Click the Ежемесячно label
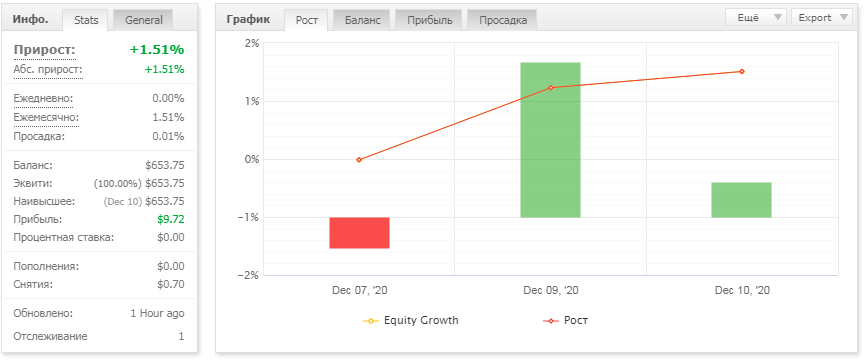The width and height of the screenshot is (865, 362). 46,118
